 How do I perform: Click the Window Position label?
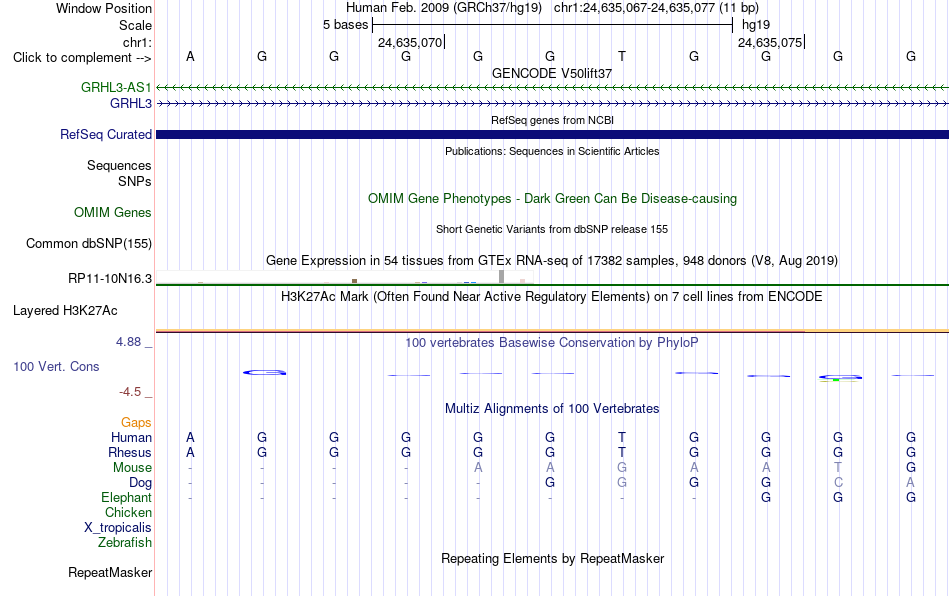[104, 8]
